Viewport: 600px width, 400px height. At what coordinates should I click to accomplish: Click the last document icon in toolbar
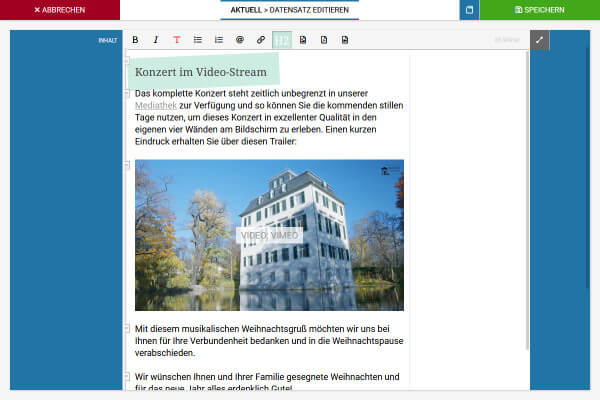tap(345, 40)
